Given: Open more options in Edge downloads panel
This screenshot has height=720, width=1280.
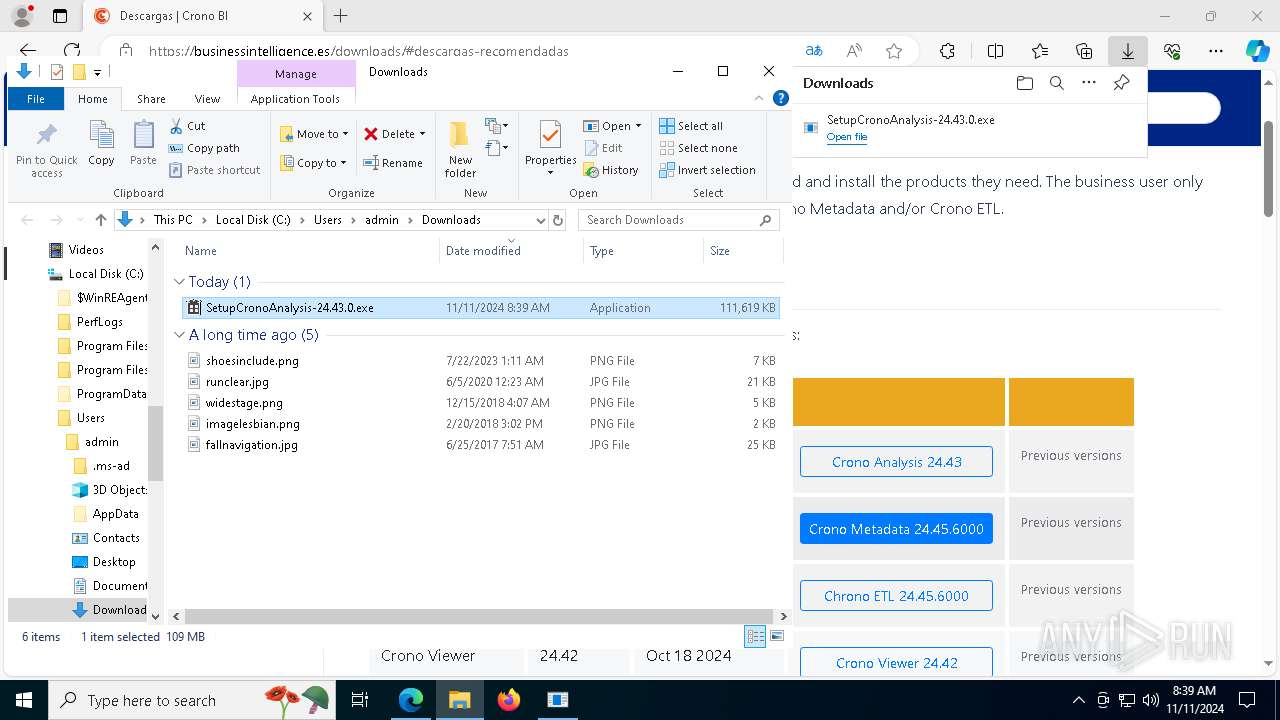Looking at the screenshot, I should click(x=1089, y=83).
